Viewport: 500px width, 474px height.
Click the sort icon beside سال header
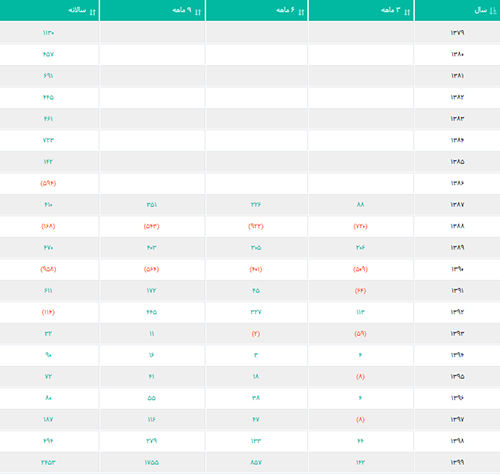point(493,11)
